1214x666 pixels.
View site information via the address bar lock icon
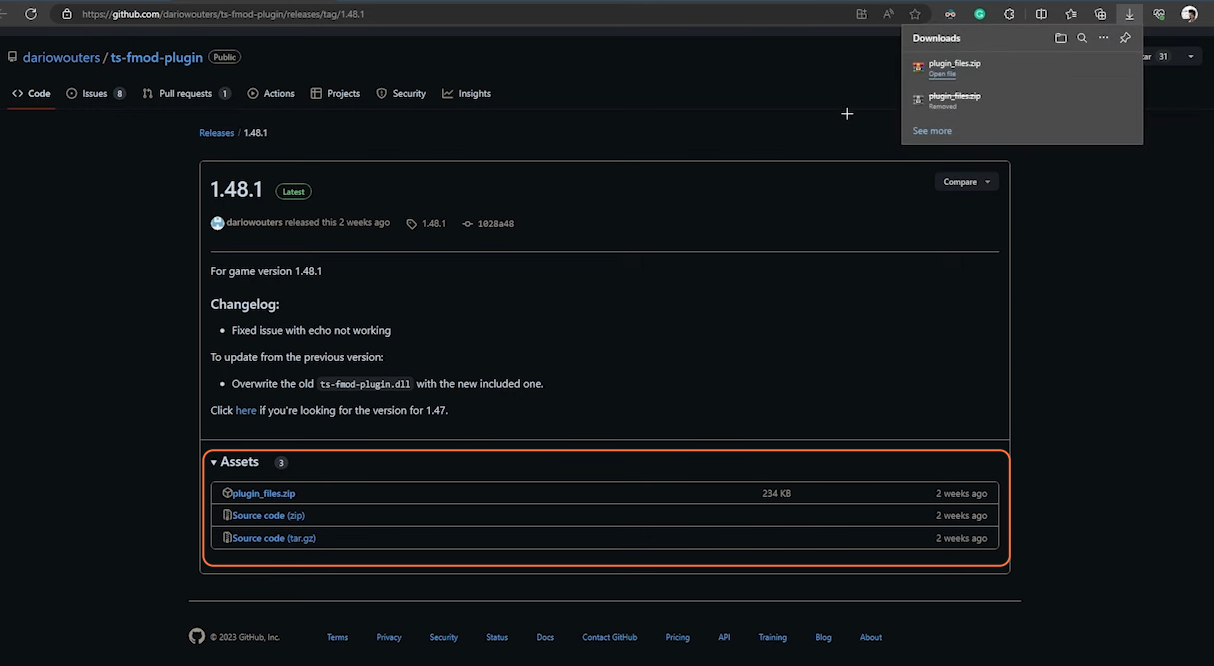tap(67, 14)
